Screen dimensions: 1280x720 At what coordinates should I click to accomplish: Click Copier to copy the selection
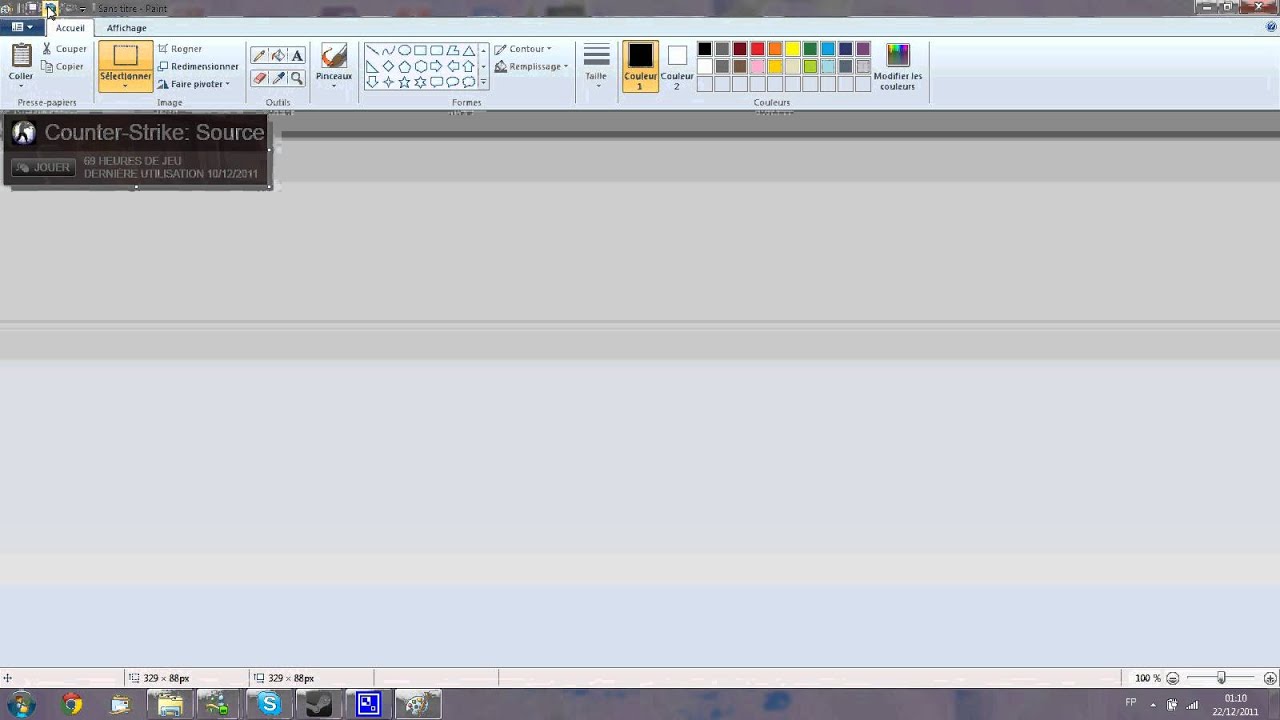(x=63, y=67)
